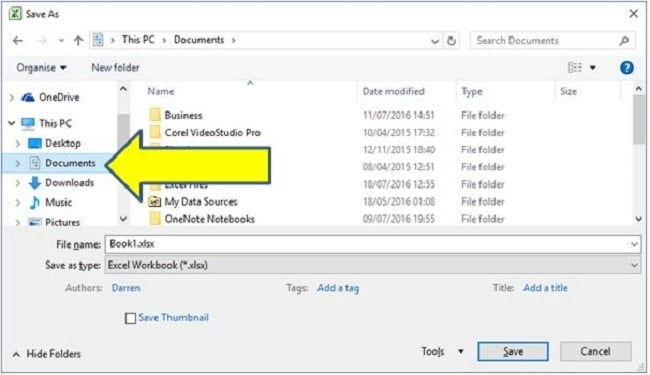The height and width of the screenshot is (375, 650).
Task: Expand the Desktop tree node
Action: [18, 143]
